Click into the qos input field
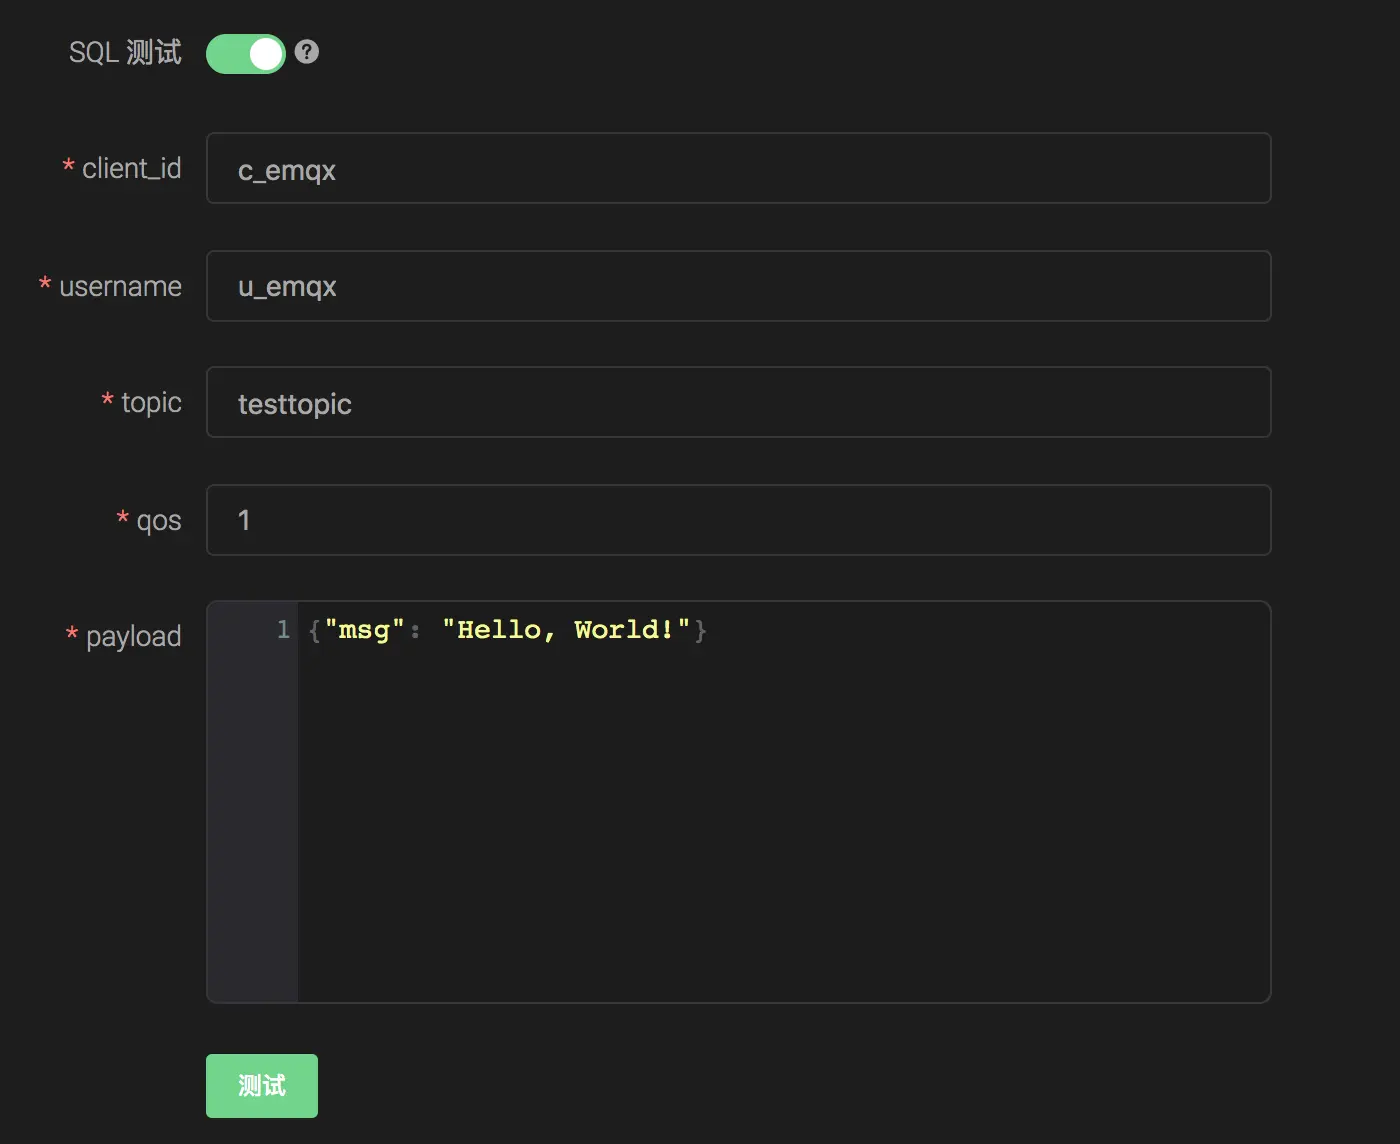Image resolution: width=1400 pixels, height=1144 pixels. click(738, 520)
